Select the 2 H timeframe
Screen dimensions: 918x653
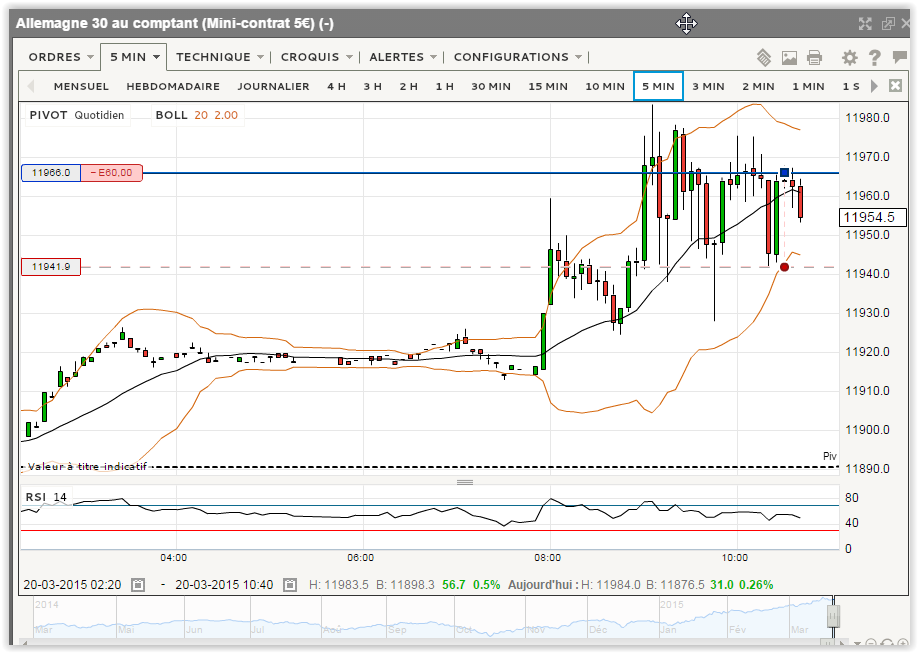pos(409,86)
